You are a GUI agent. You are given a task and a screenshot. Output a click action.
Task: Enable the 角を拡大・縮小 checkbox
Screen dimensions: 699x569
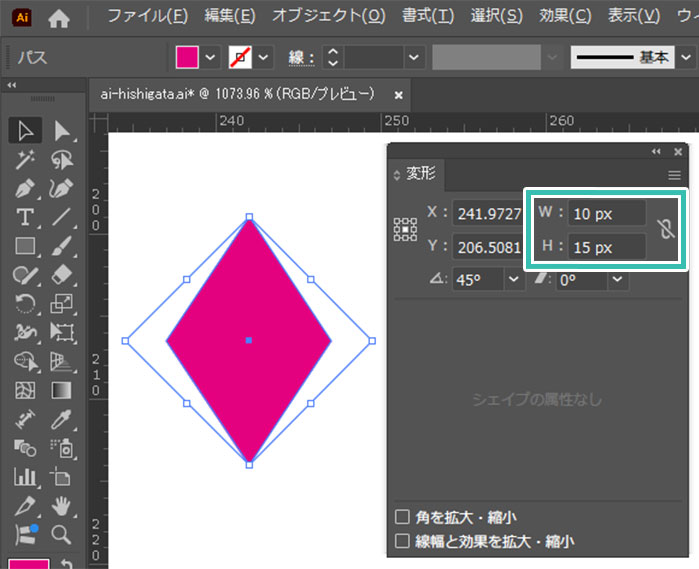(403, 517)
